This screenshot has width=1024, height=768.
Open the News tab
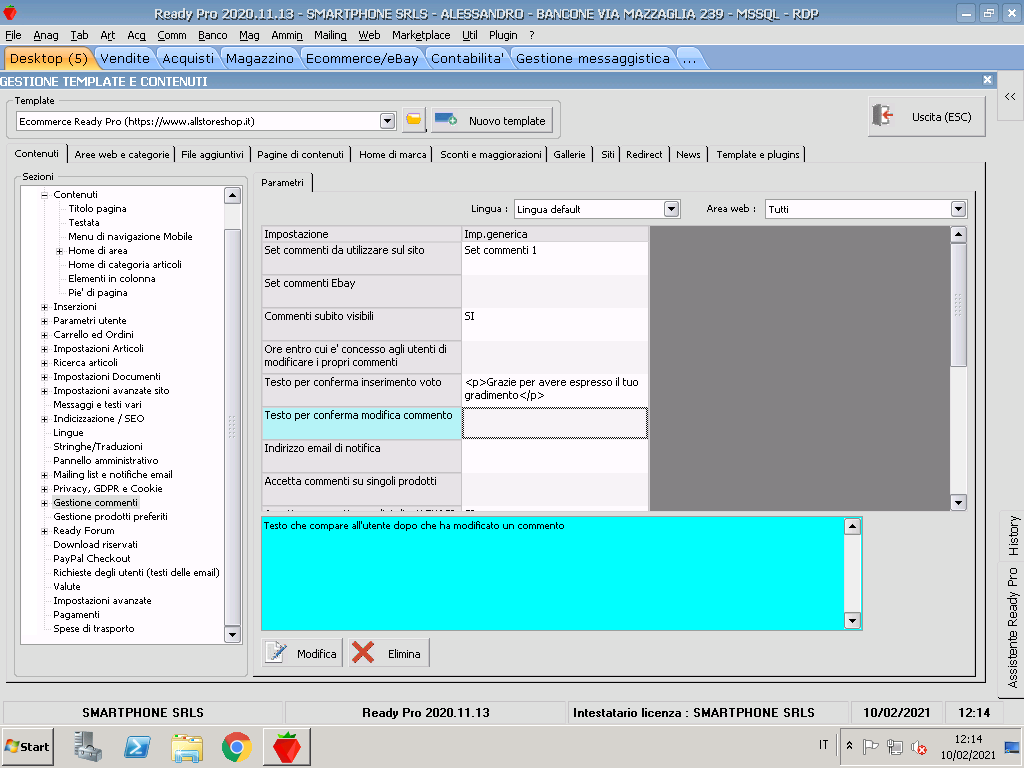[x=688, y=154]
